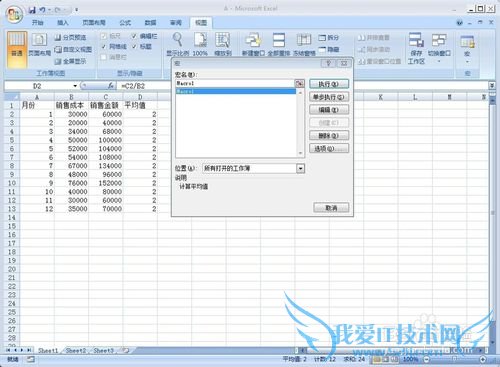The height and width of the screenshot is (367, 500).
Task: Click the zoom slider handle
Action: [x=454, y=359]
